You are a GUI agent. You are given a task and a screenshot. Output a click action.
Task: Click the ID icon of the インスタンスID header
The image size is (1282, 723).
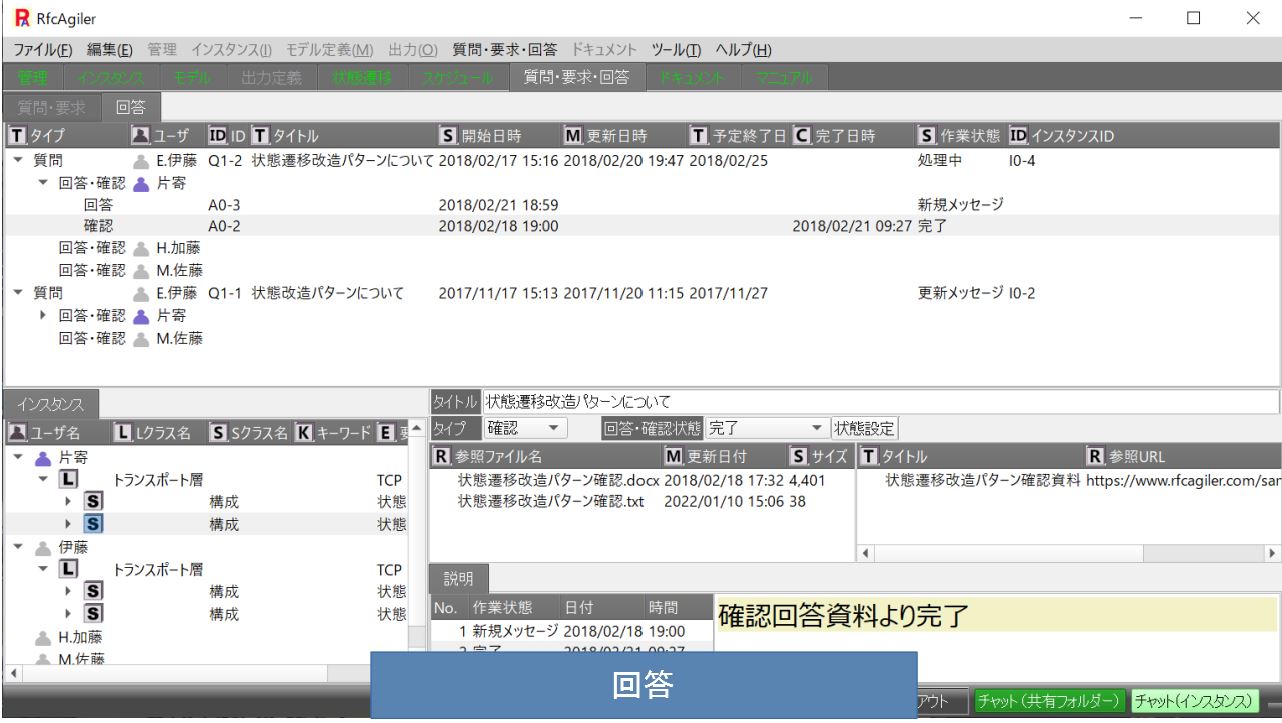coord(1019,135)
